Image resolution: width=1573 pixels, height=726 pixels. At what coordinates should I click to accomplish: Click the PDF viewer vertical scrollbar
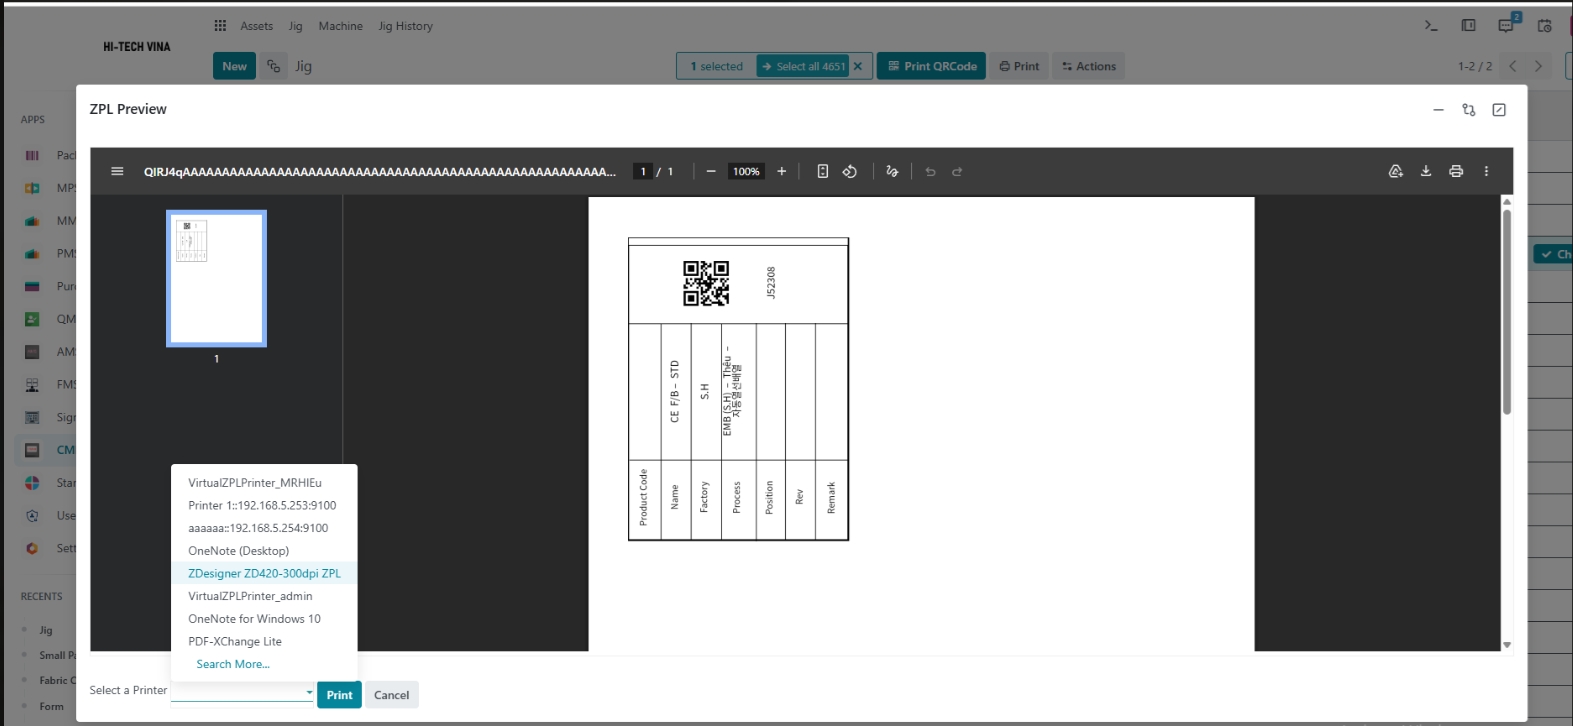[x=1506, y=310]
